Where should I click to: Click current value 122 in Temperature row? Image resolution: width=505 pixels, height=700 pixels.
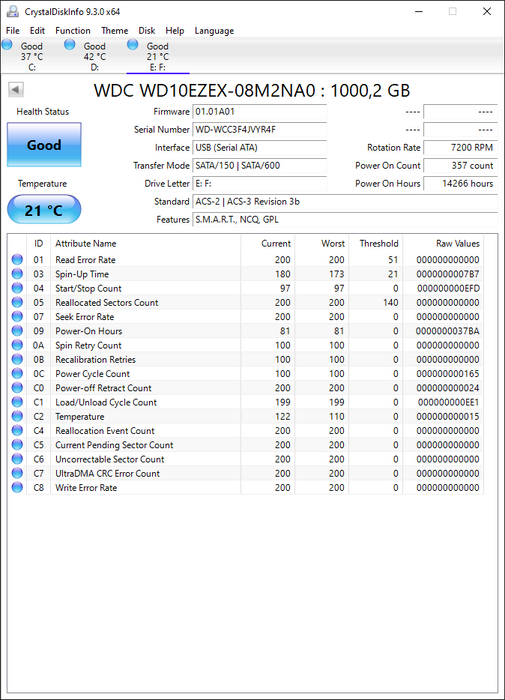(283, 416)
